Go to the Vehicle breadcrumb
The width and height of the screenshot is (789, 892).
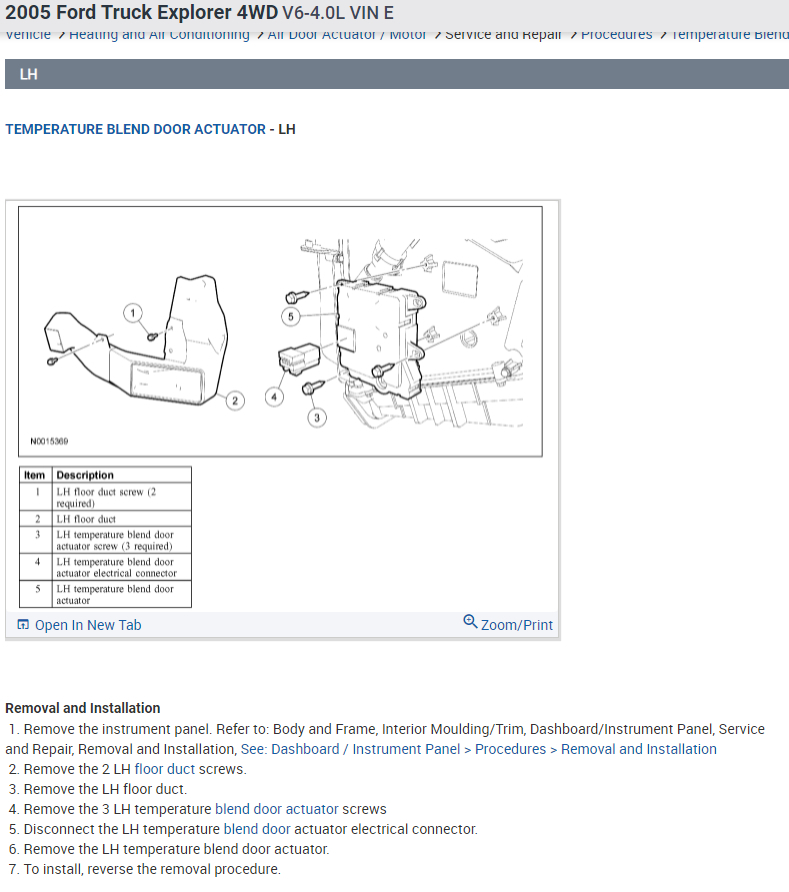click(28, 35)
